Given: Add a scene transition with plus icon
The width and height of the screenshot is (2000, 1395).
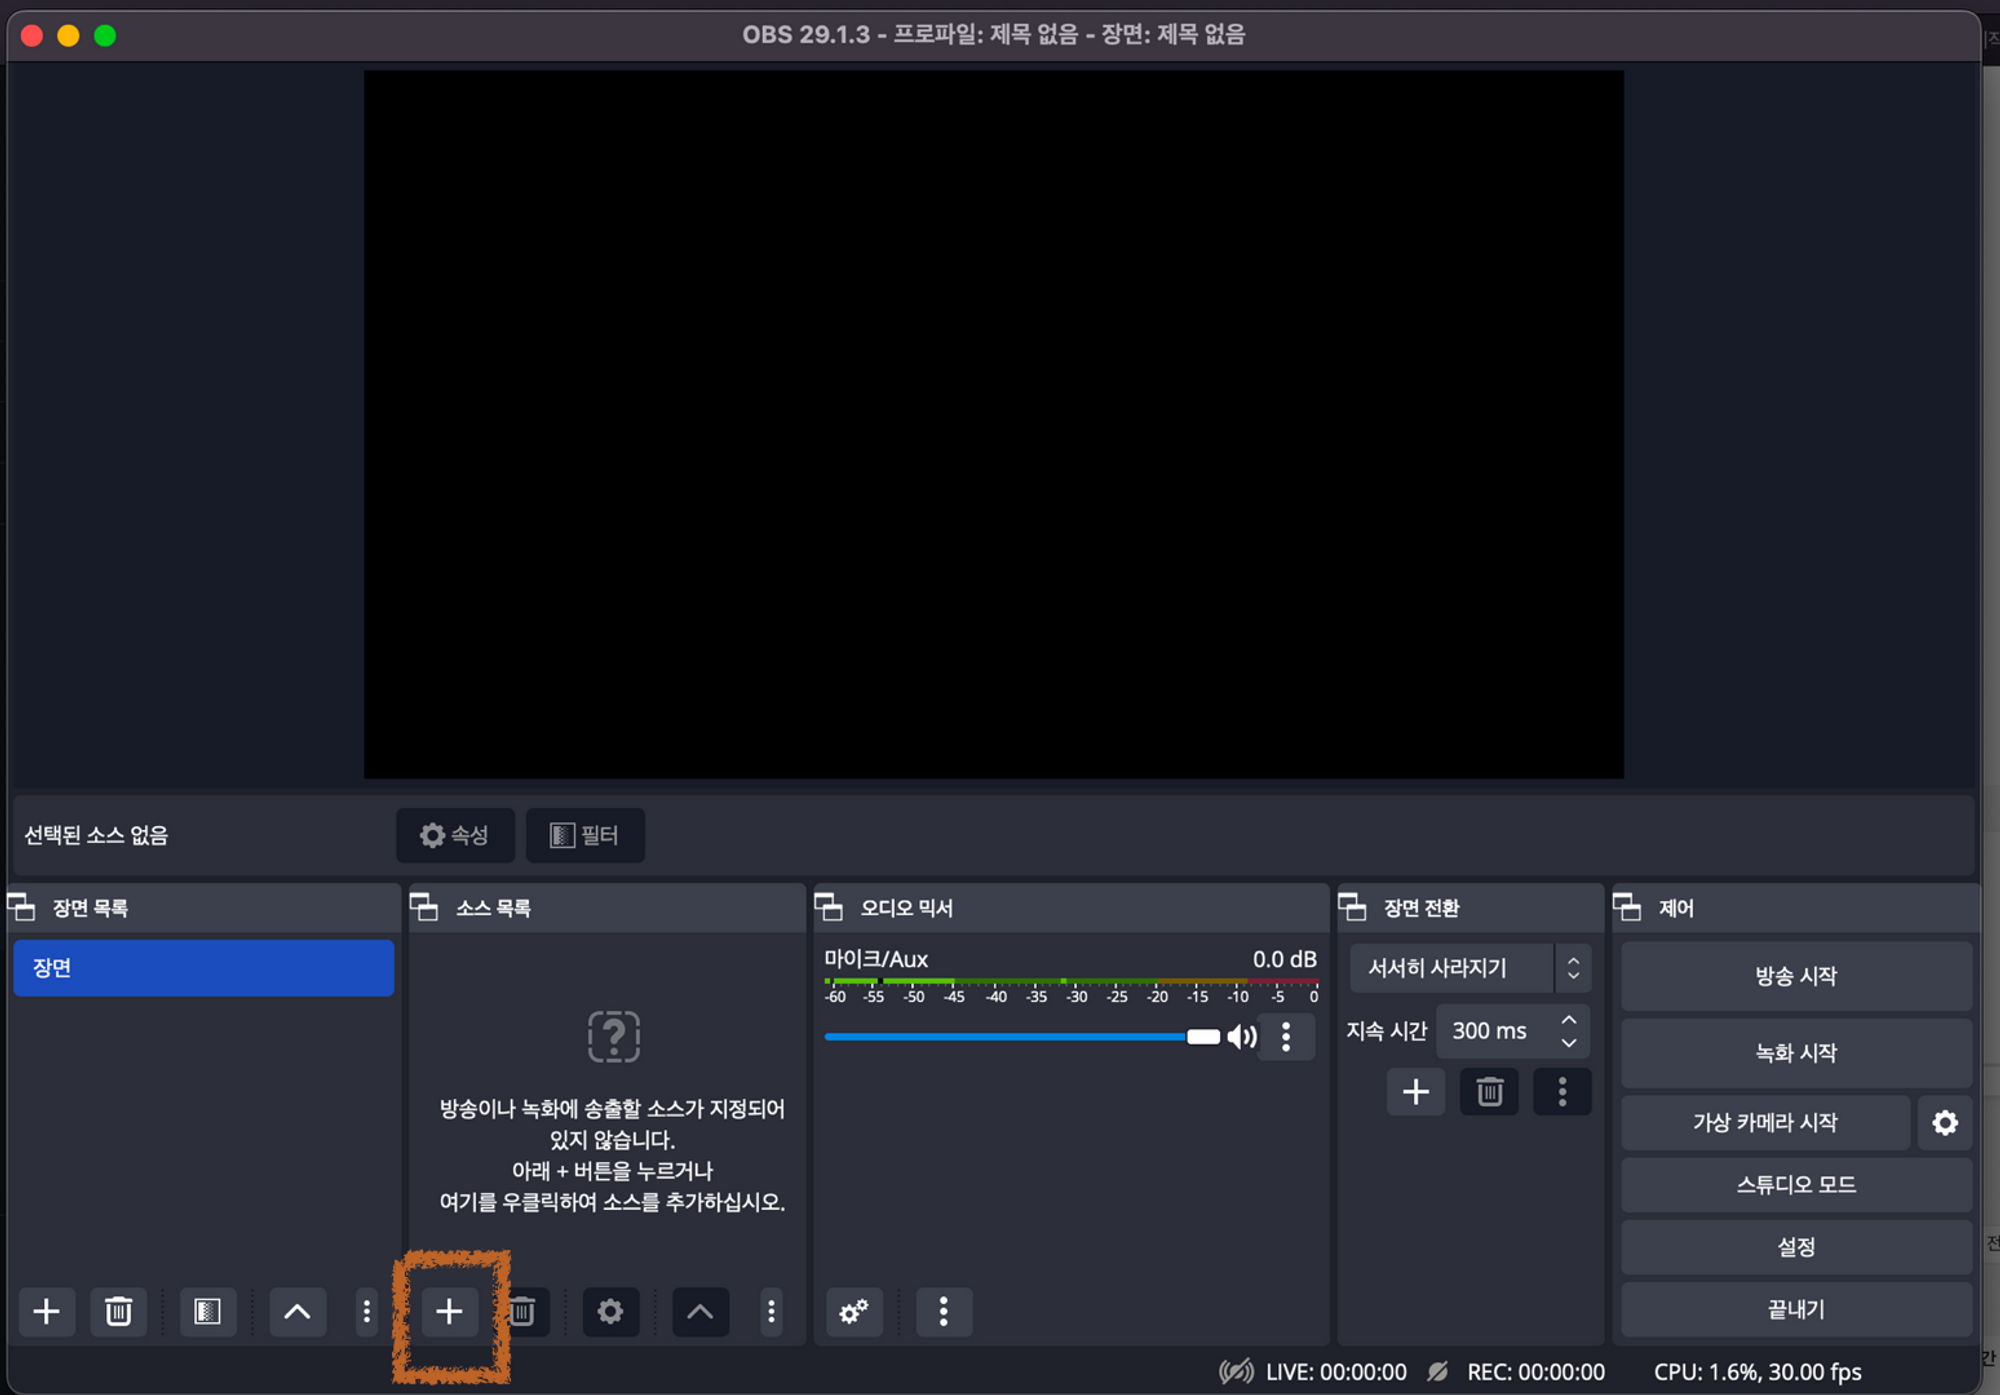Looking at the screenshot, I should coord(1415,1091).
